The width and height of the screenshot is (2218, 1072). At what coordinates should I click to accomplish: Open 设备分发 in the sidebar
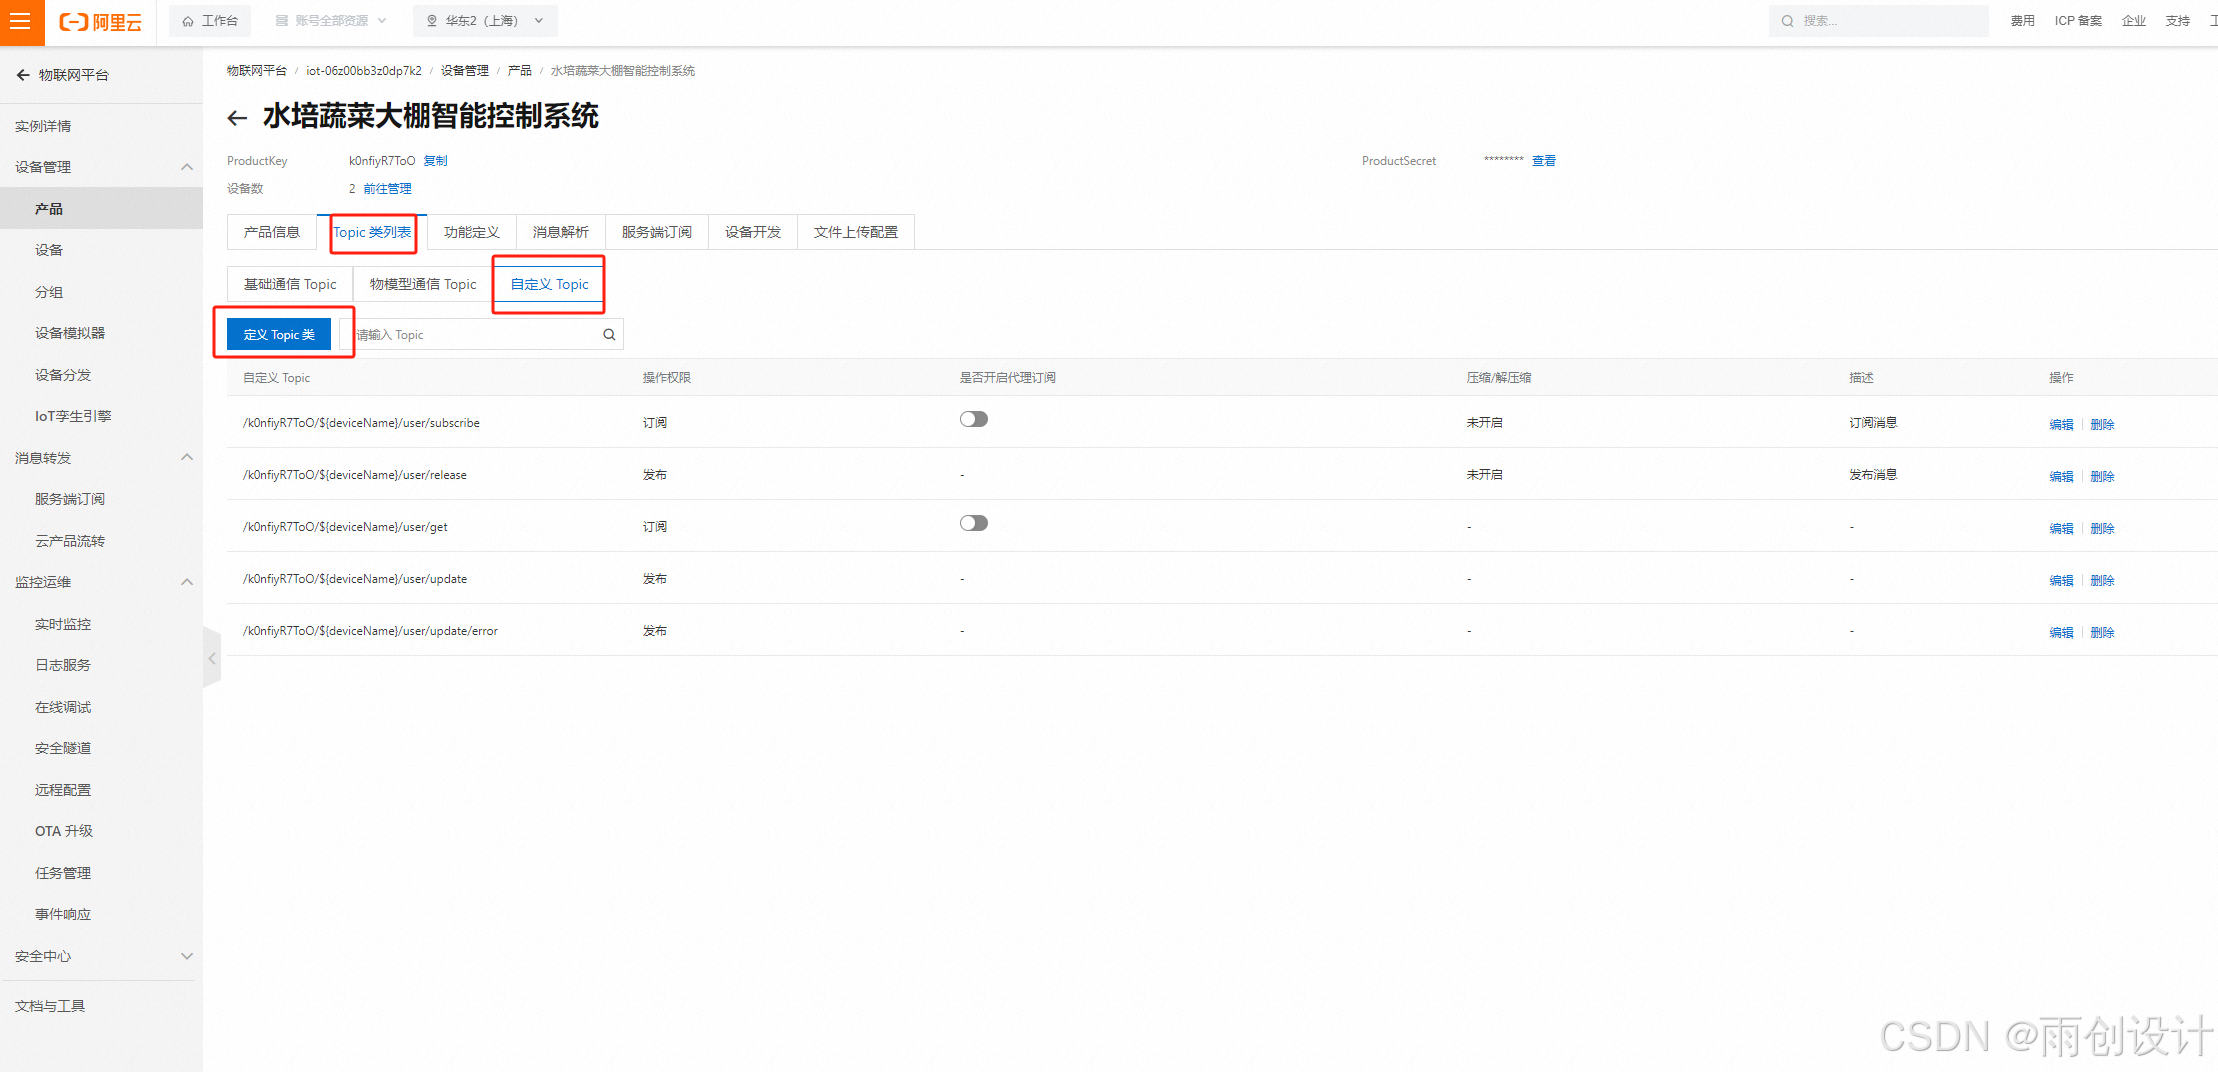click(x=63, y=375)
